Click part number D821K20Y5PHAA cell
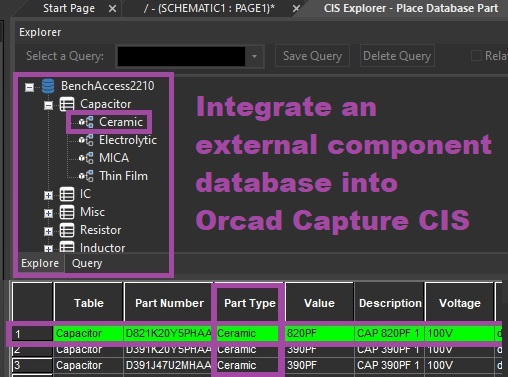Image resolution: width=508 pixels, height=377 pixels. point(168,334)
